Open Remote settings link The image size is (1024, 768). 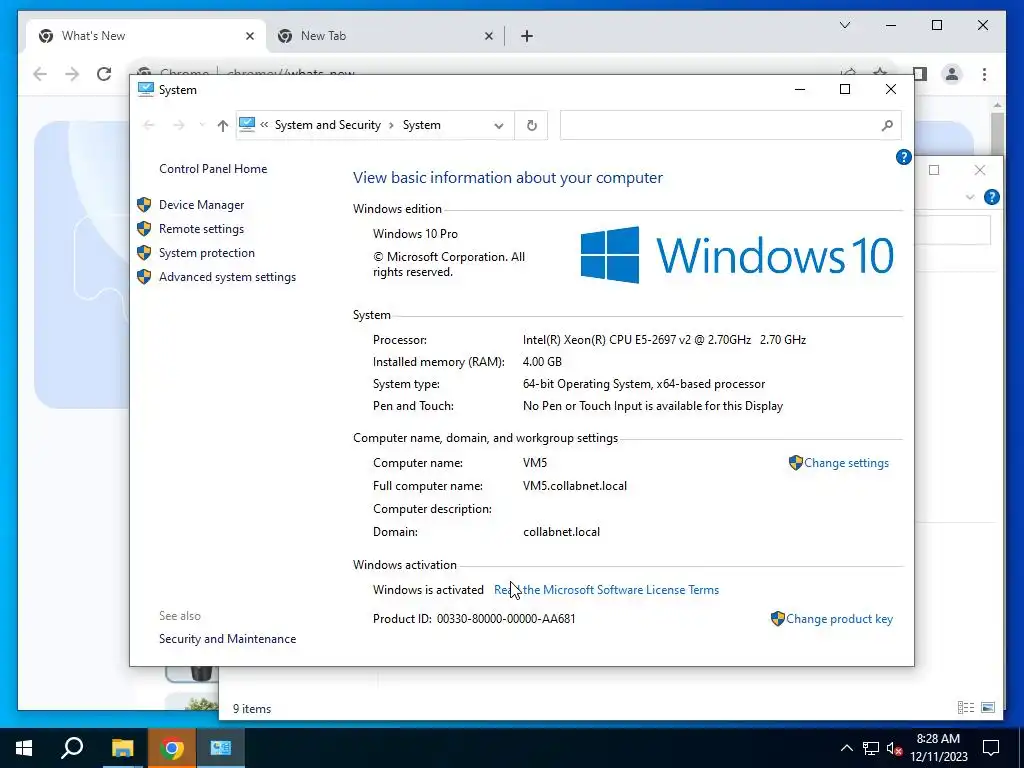pyautogui.click(x=201, y=229)
